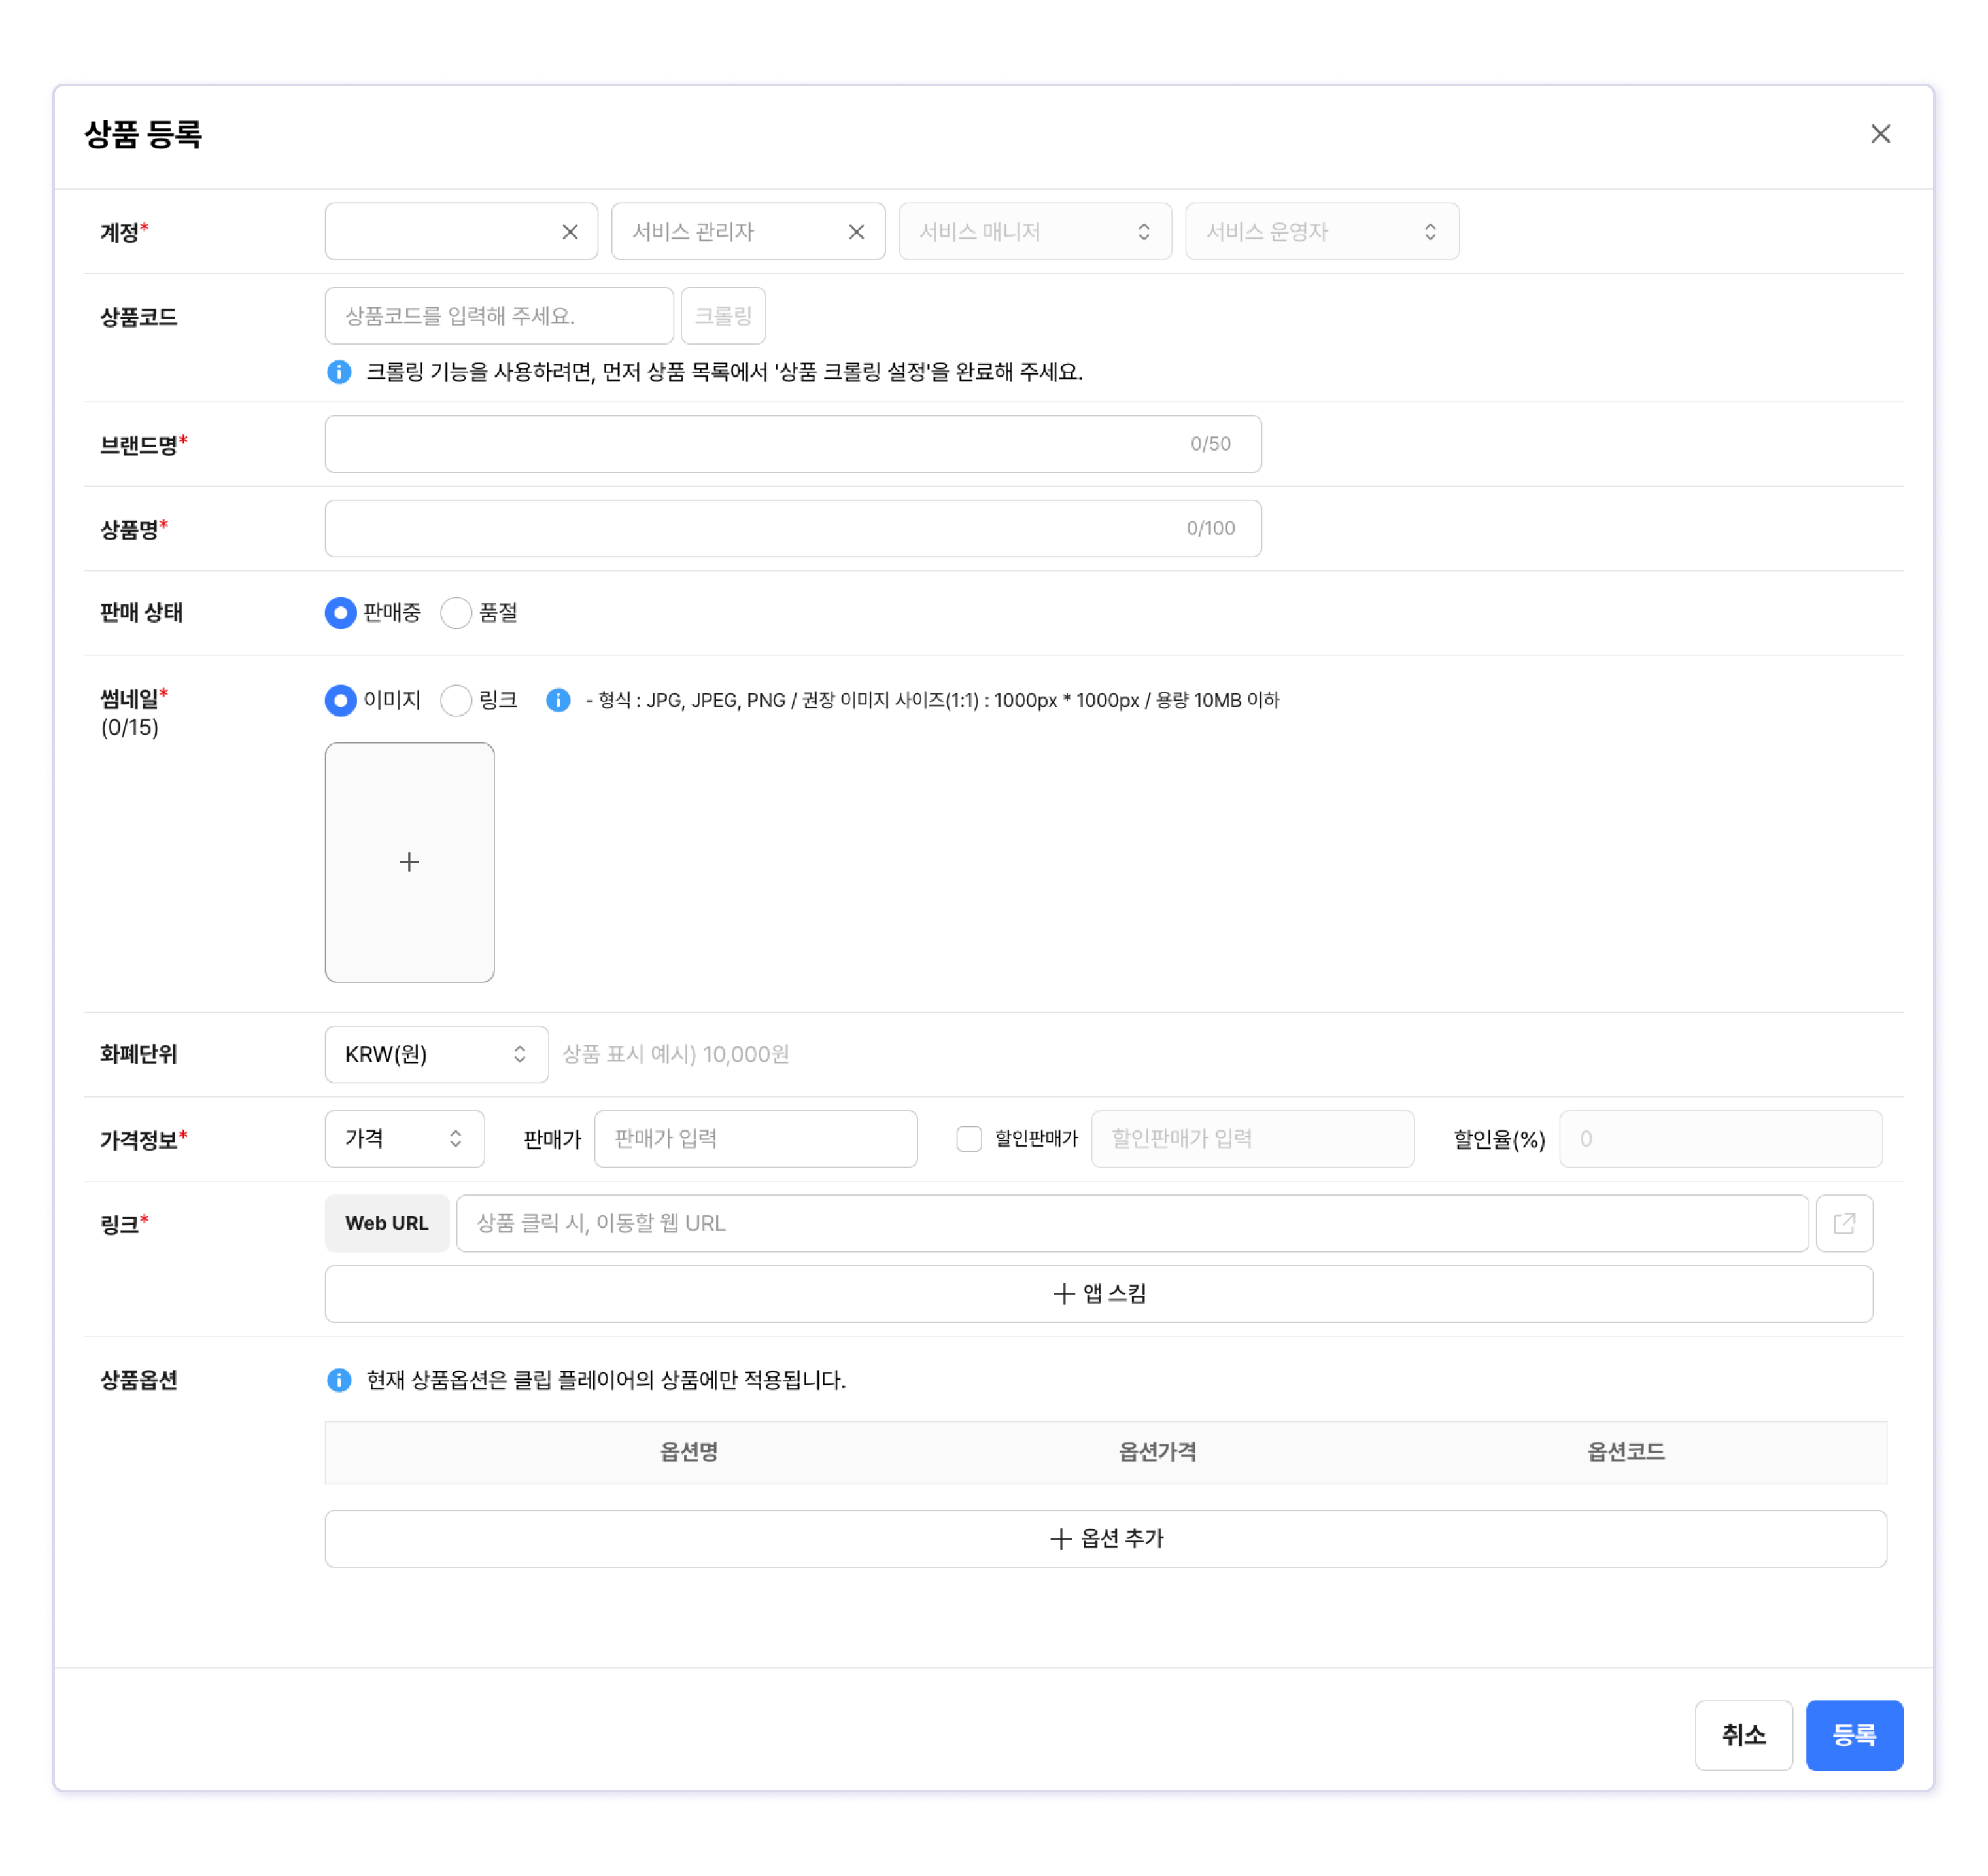Screen dimensions: 1988x1876
Task: Click the 할인율(%) field
Action: click(1721, 1139)
